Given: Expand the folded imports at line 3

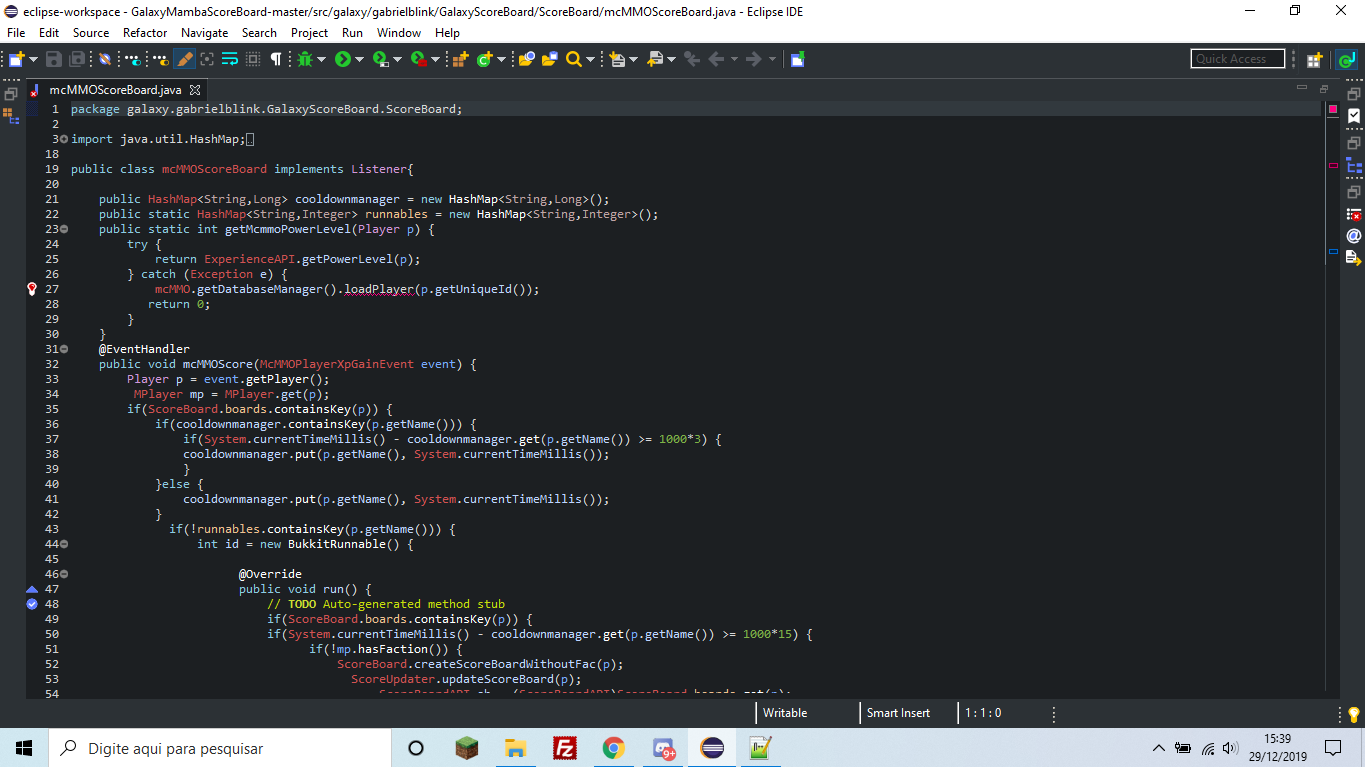Looking at the screenshot, I should 64,139.
